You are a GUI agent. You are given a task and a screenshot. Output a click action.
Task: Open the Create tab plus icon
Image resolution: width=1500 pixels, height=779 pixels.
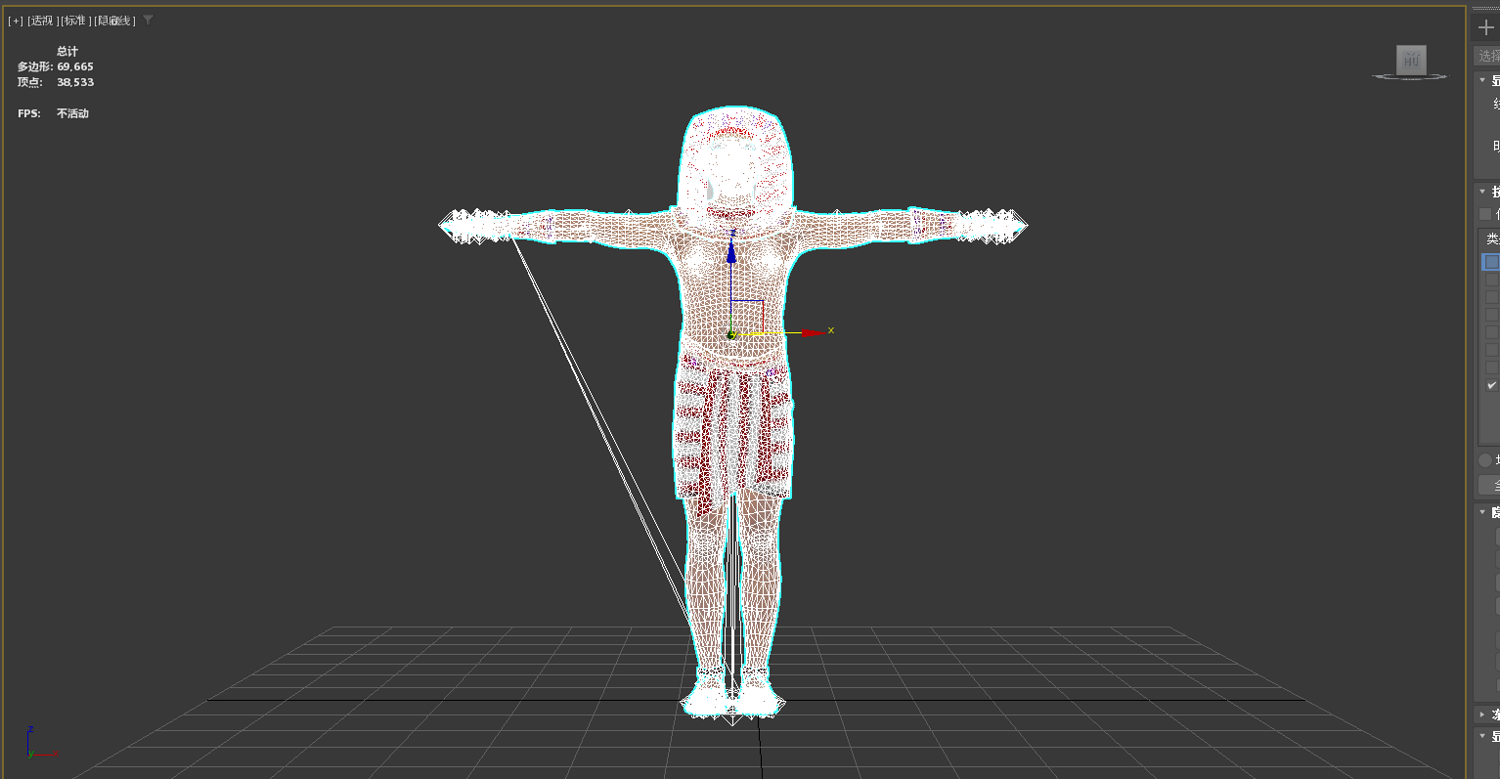pos(1486,27)
